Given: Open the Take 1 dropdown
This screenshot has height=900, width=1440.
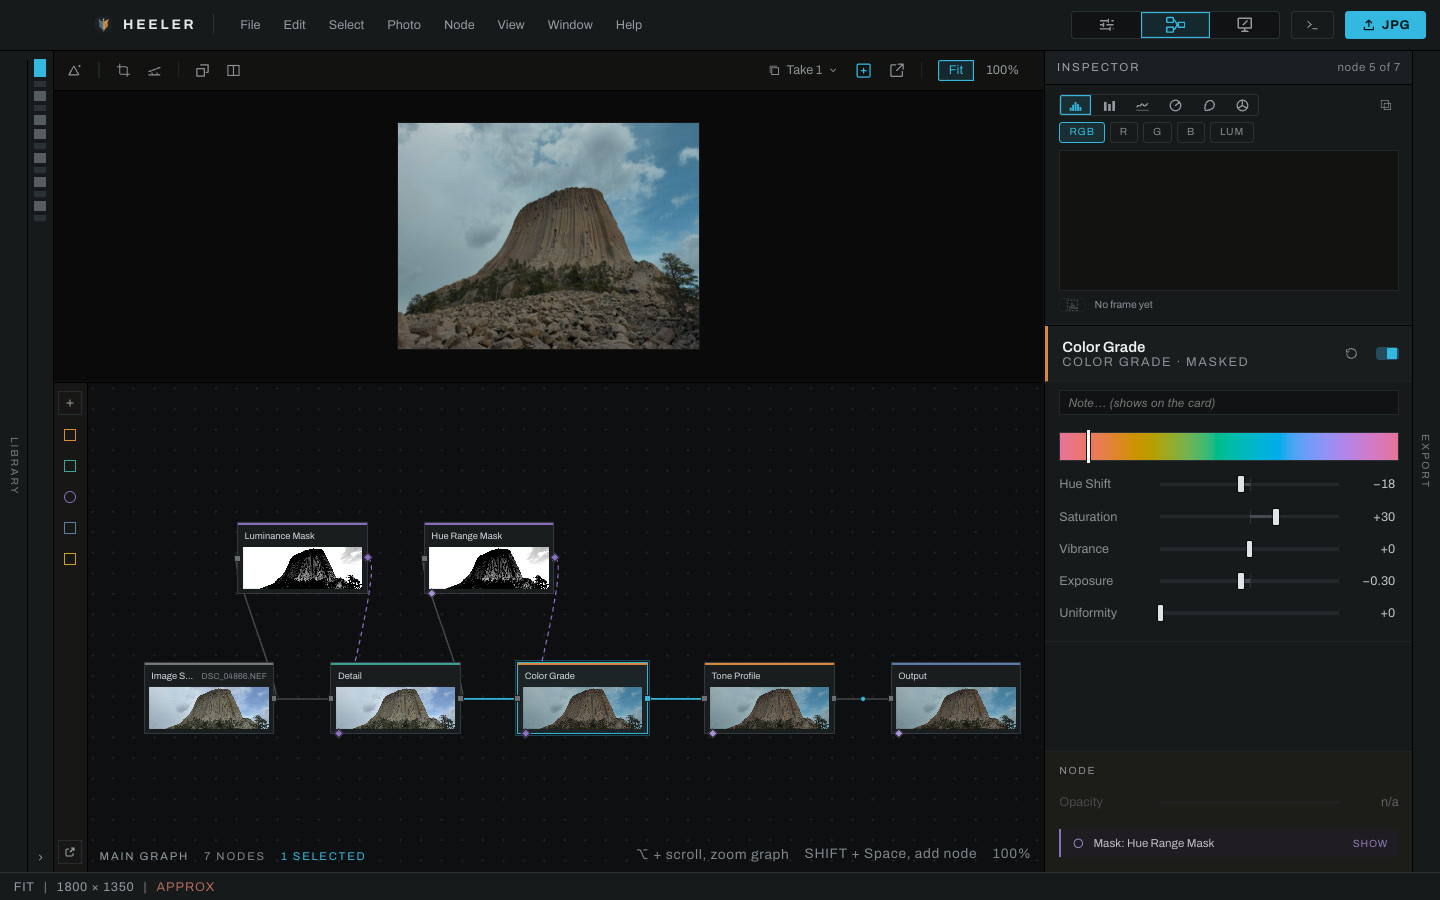Looking at the screenshot, I should 803,70.
